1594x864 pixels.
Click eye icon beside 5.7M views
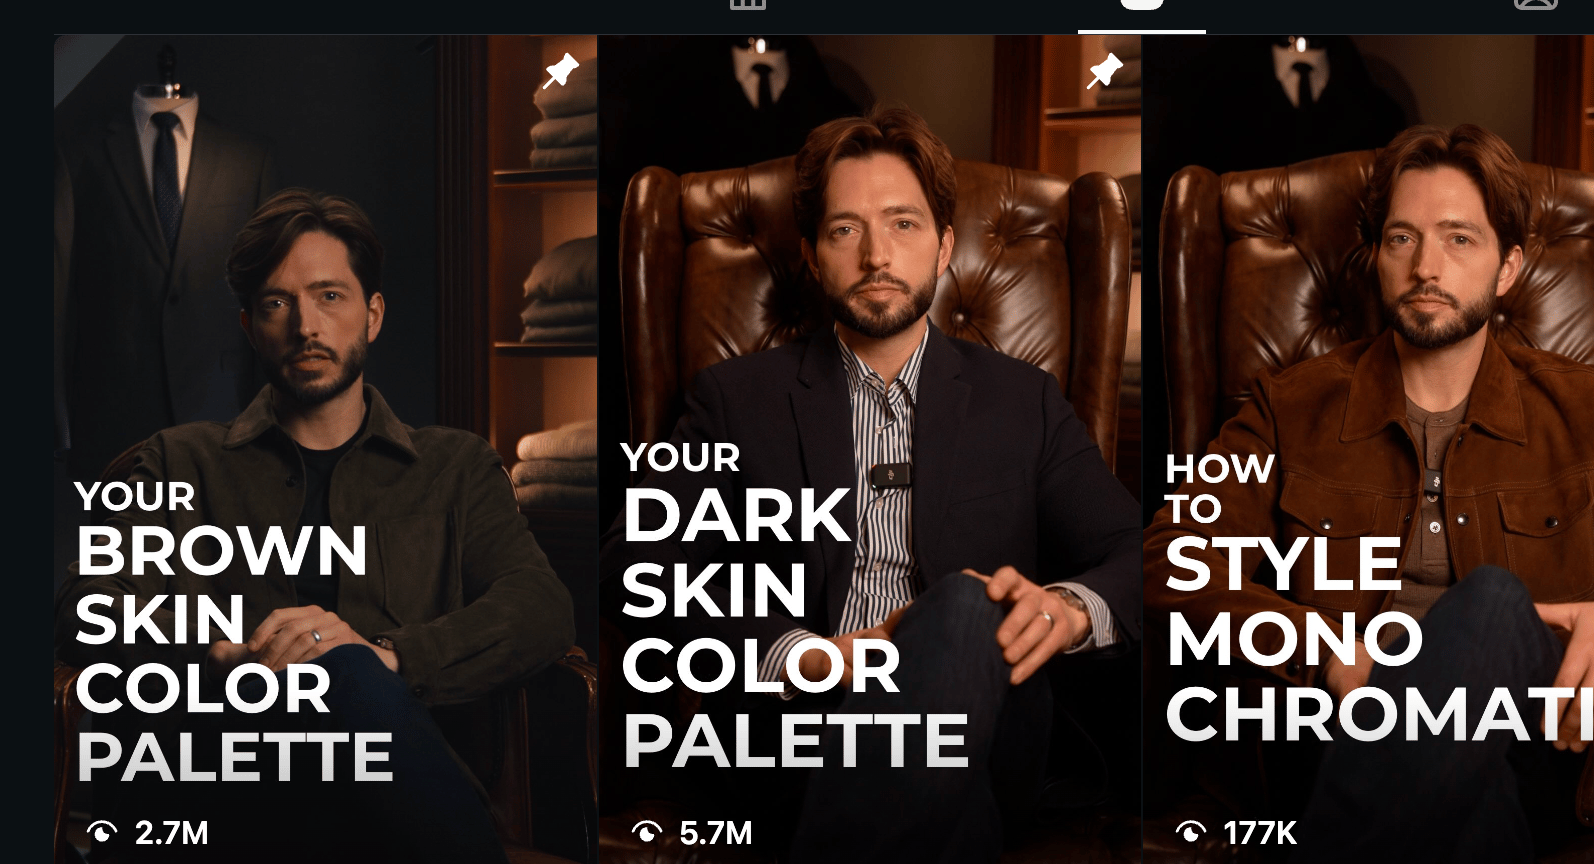[x=647, y=832]
